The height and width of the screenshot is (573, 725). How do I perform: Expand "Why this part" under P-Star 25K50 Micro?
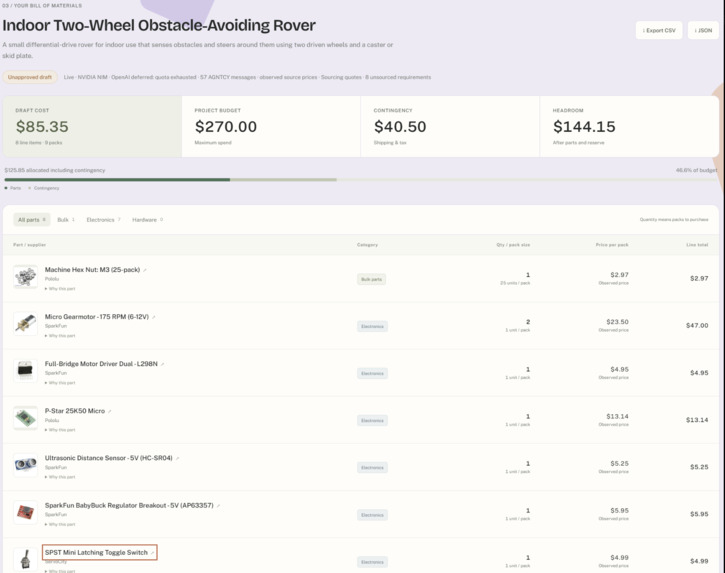tap(60, 430)
